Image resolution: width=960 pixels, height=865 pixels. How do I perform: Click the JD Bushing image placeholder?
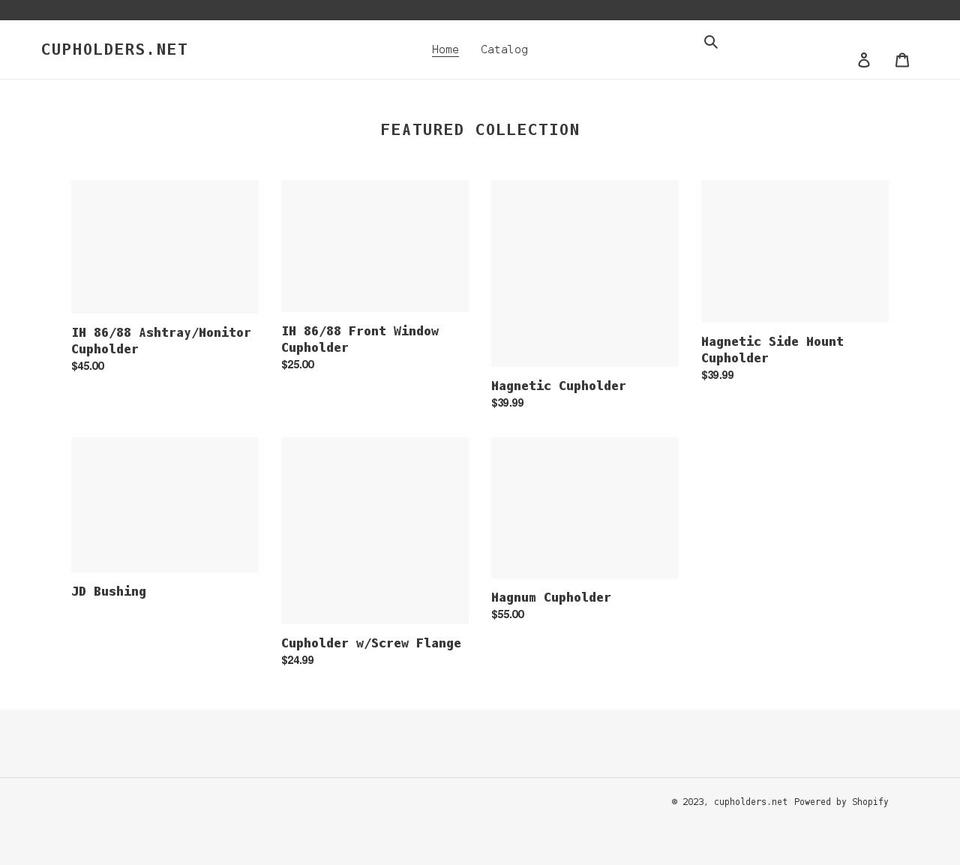[x=165, y=504]
